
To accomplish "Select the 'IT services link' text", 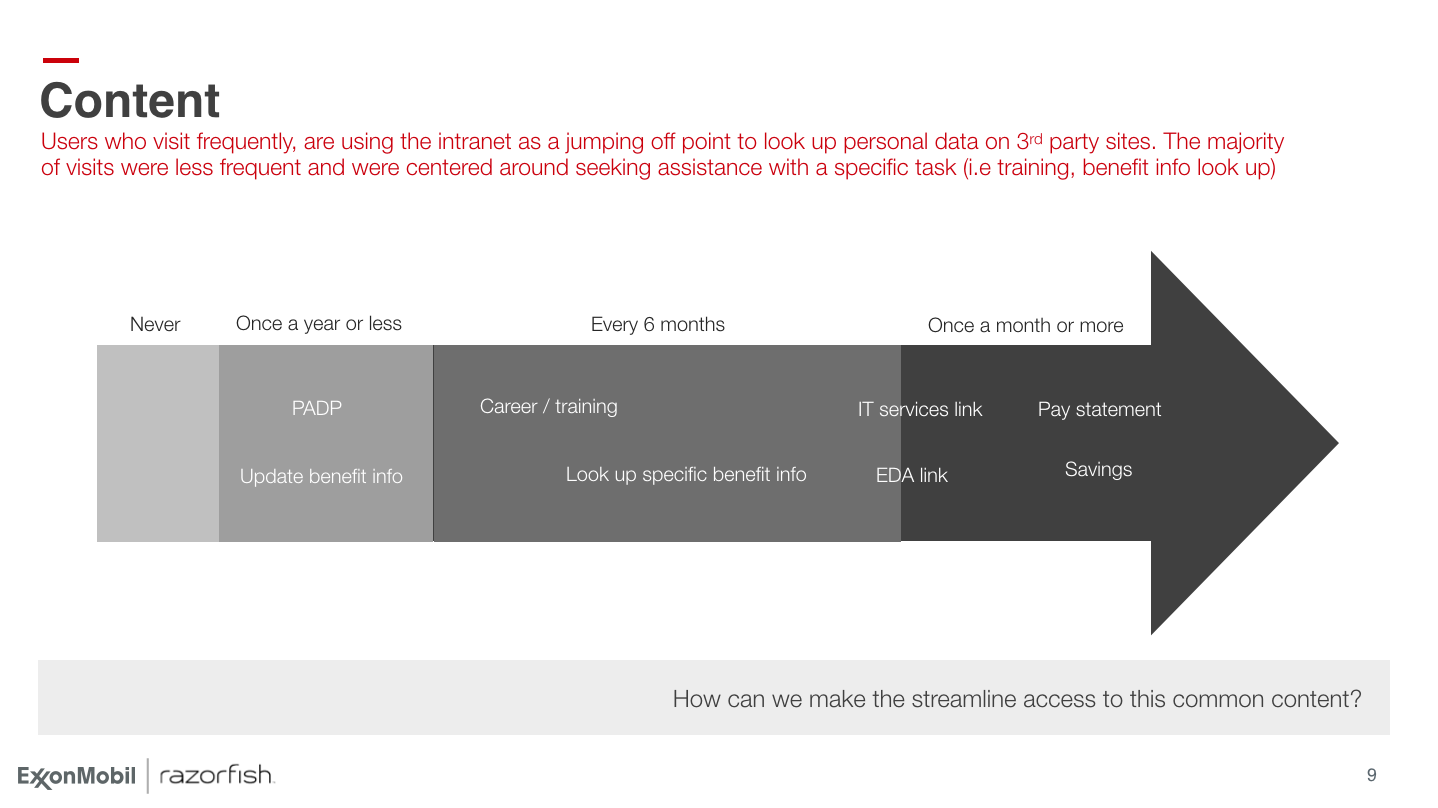I will [x=920, y=409].
